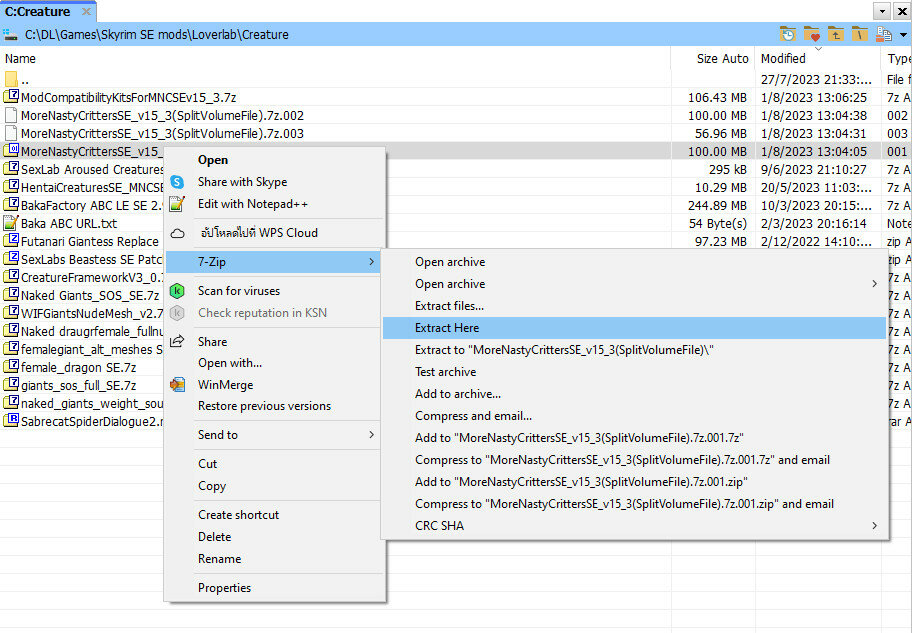Select Extract files... in the 7-Zip submenu
This screenshot has width=912, height=633.
click(x=634, y=306)
